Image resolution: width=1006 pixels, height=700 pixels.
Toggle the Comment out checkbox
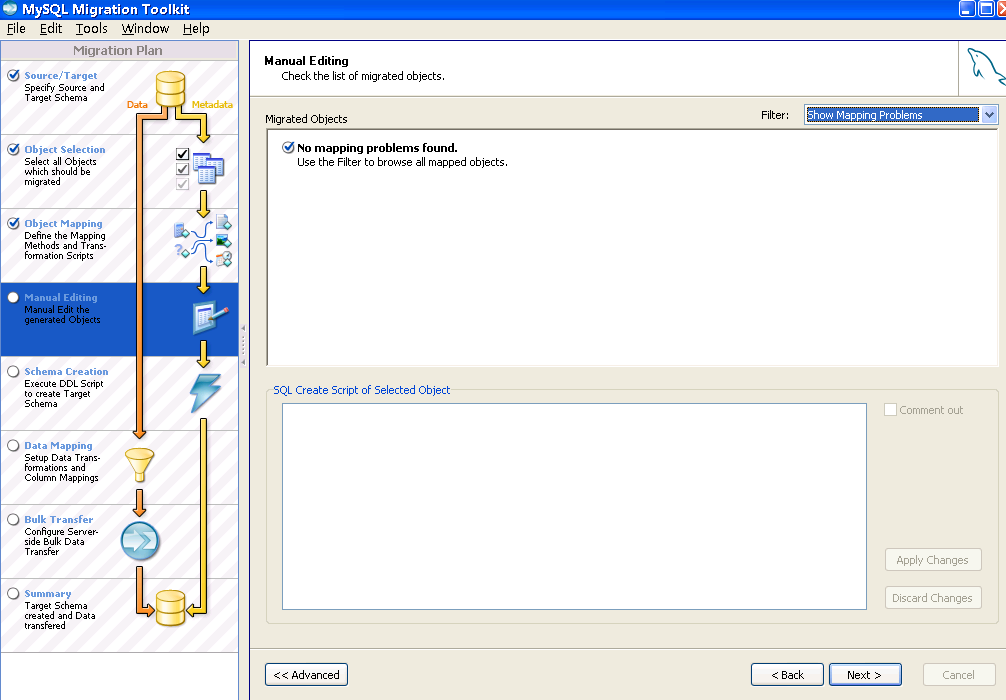[891, 409]
